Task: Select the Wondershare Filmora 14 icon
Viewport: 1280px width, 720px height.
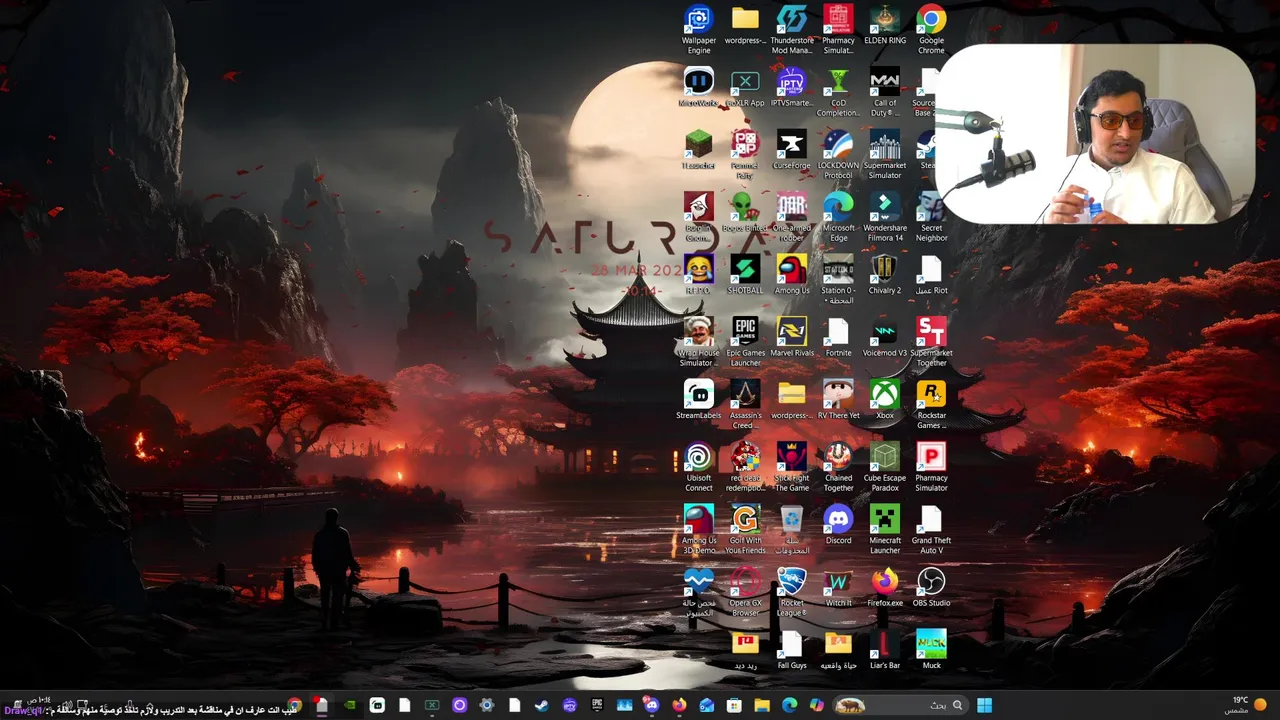Action: coord(885,217)
